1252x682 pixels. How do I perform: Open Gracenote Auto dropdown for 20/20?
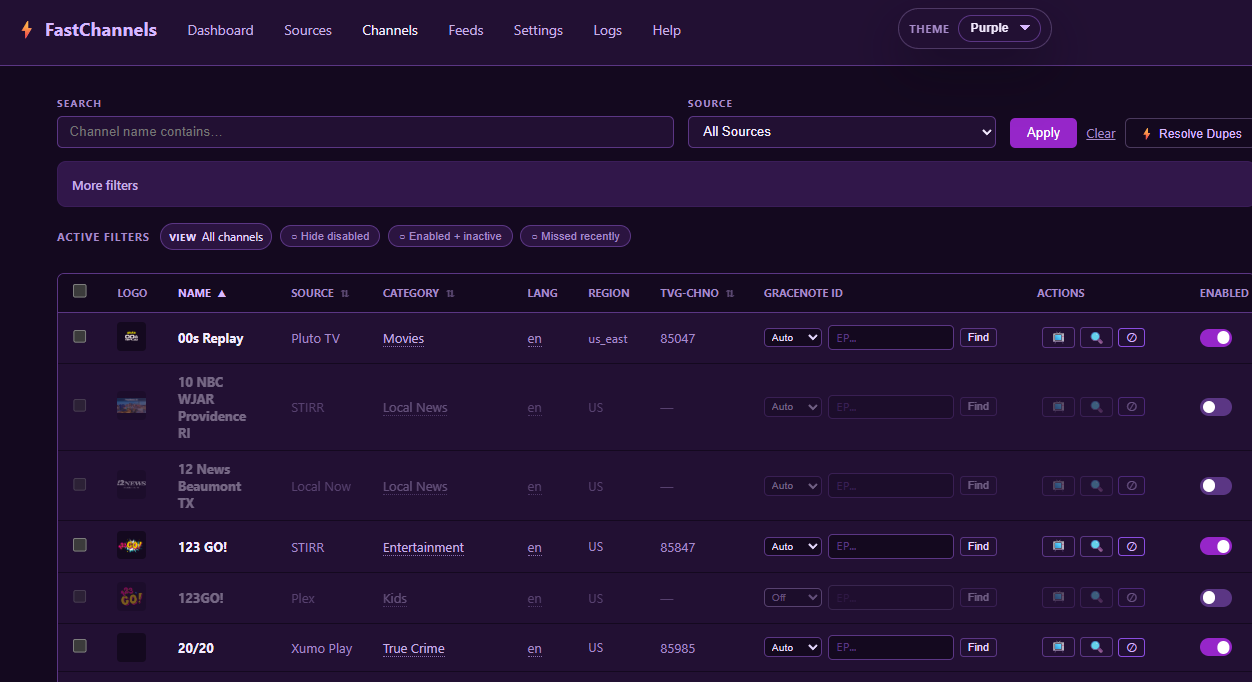792,648
